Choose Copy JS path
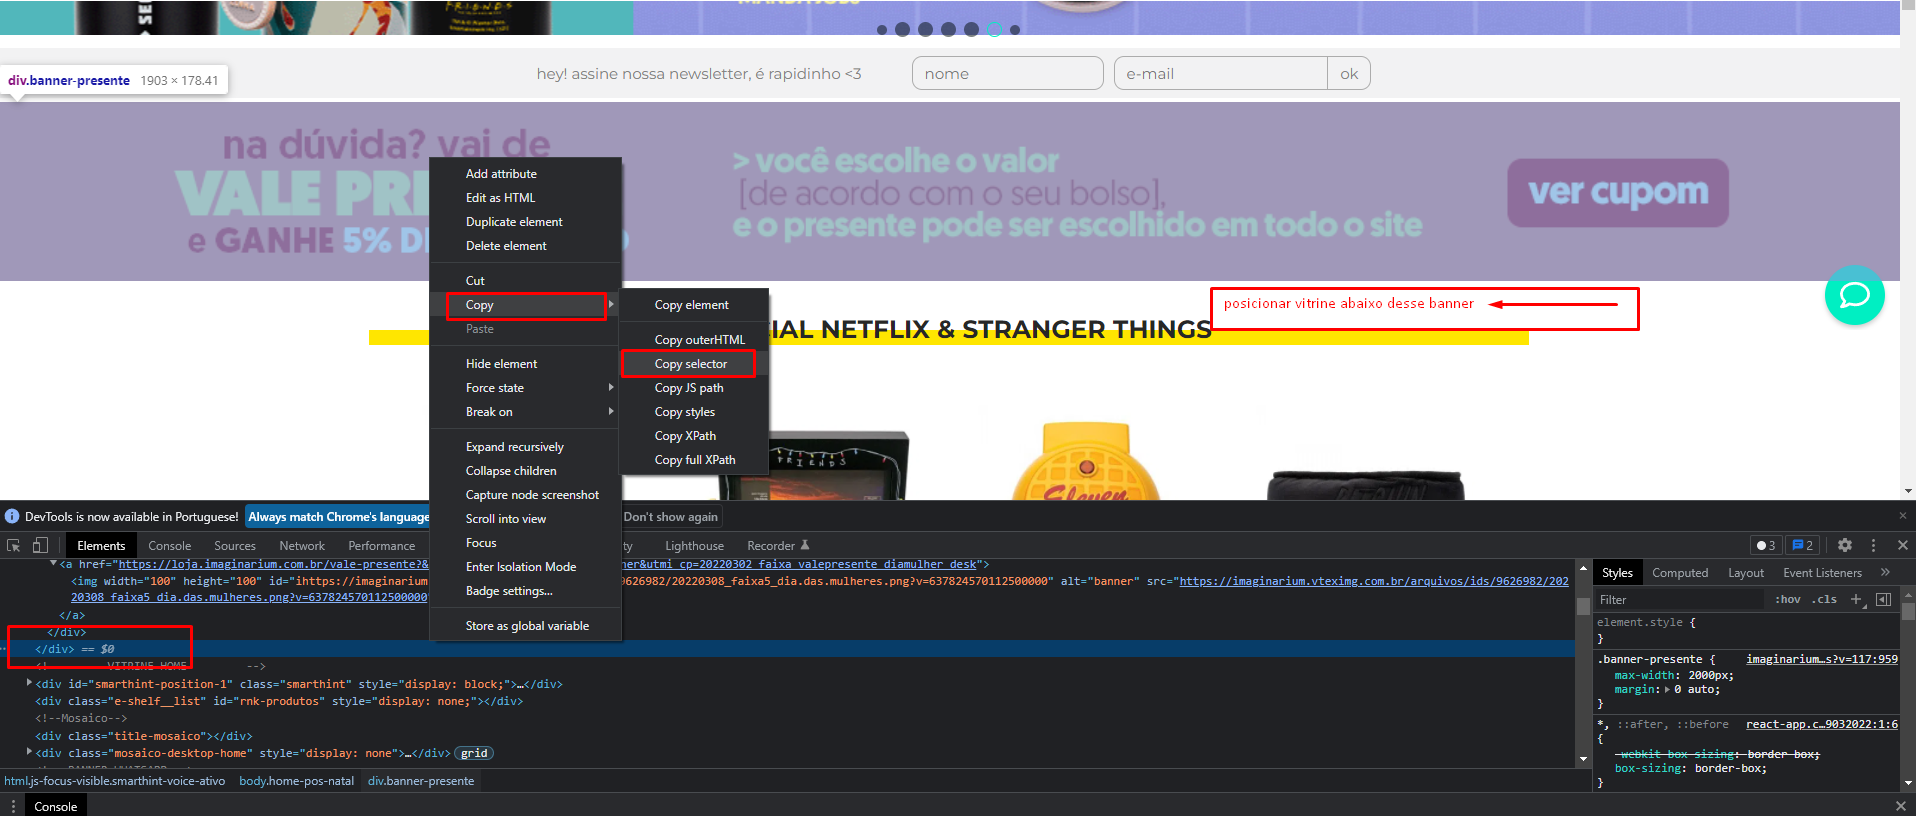Image resolution: width=1916 pixels, height=816 pixels. (x=694, y=388)
